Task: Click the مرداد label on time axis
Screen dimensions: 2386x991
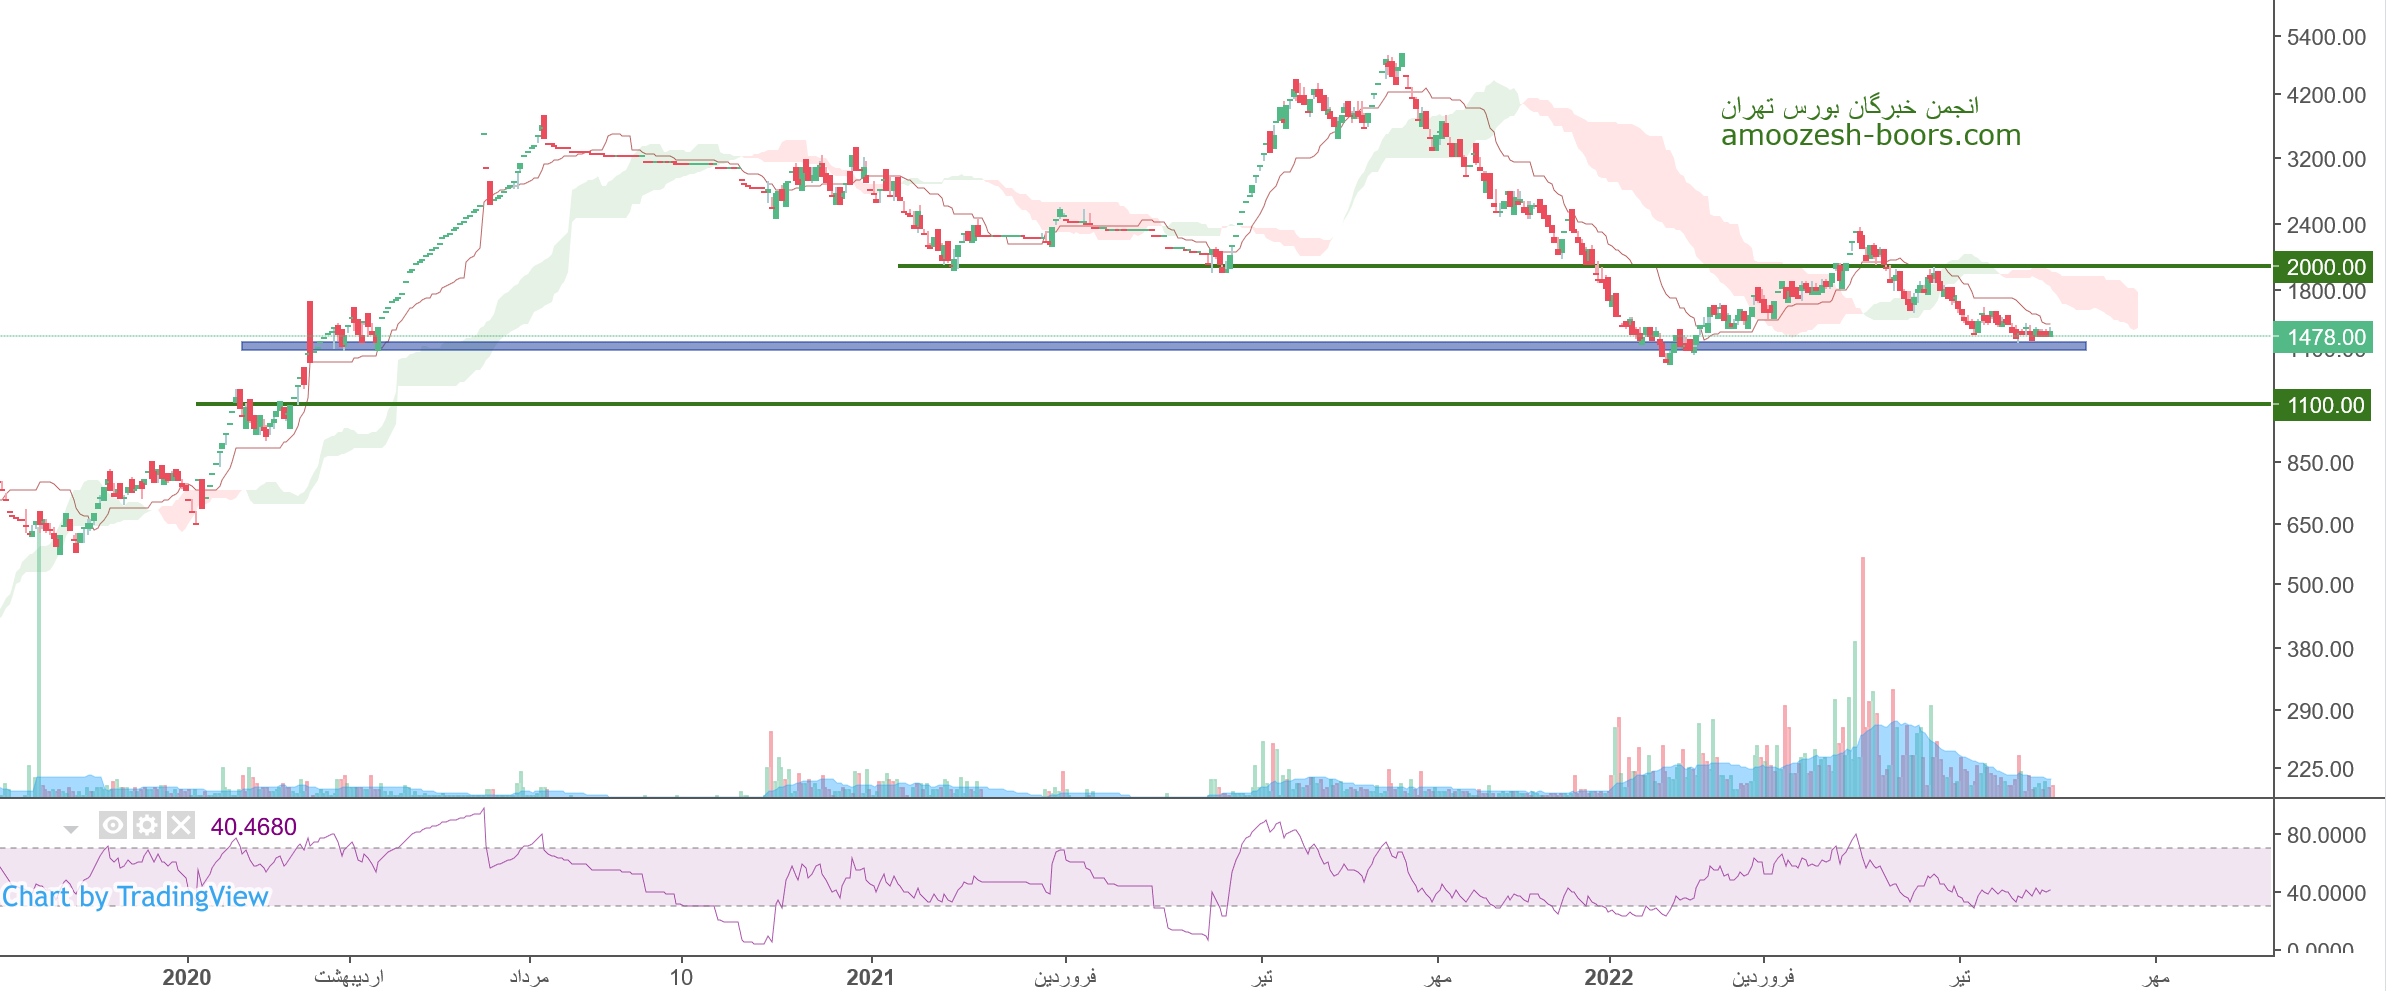Action: pos(529,977)
